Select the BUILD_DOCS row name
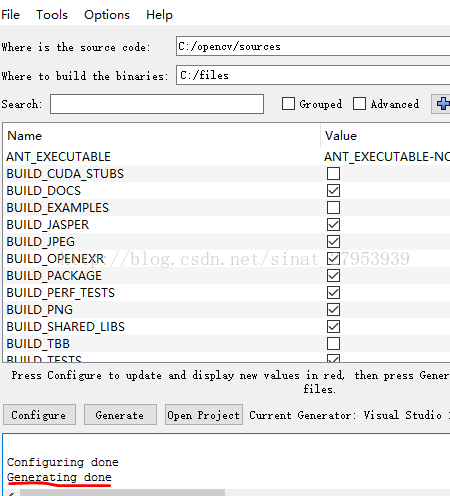Image resolution: width=450 pixels, height=496 pixels. tap(44, 191)
